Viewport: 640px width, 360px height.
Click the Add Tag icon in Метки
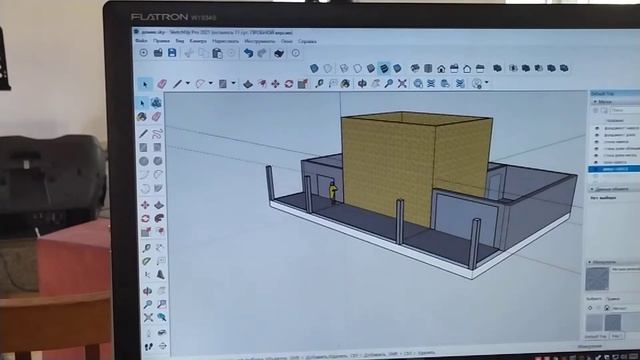point(596,111)
